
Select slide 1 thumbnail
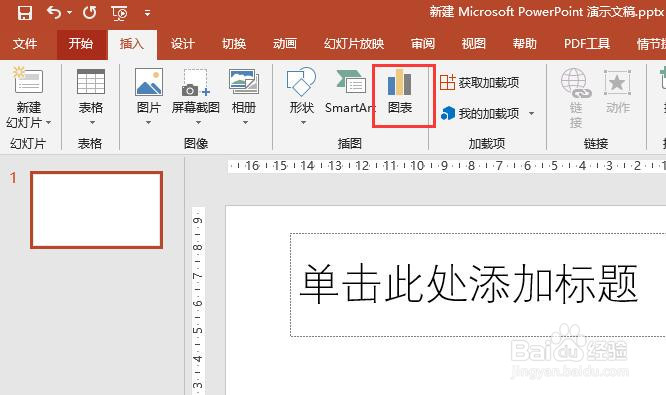[96, 210]
